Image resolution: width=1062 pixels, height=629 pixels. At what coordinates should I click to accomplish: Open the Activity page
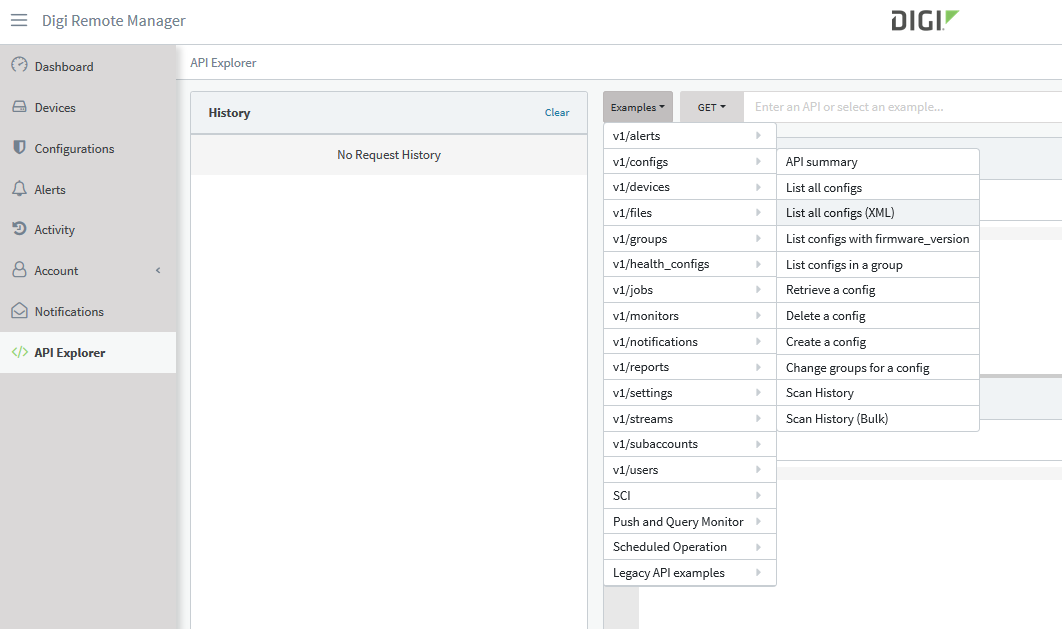88,230
